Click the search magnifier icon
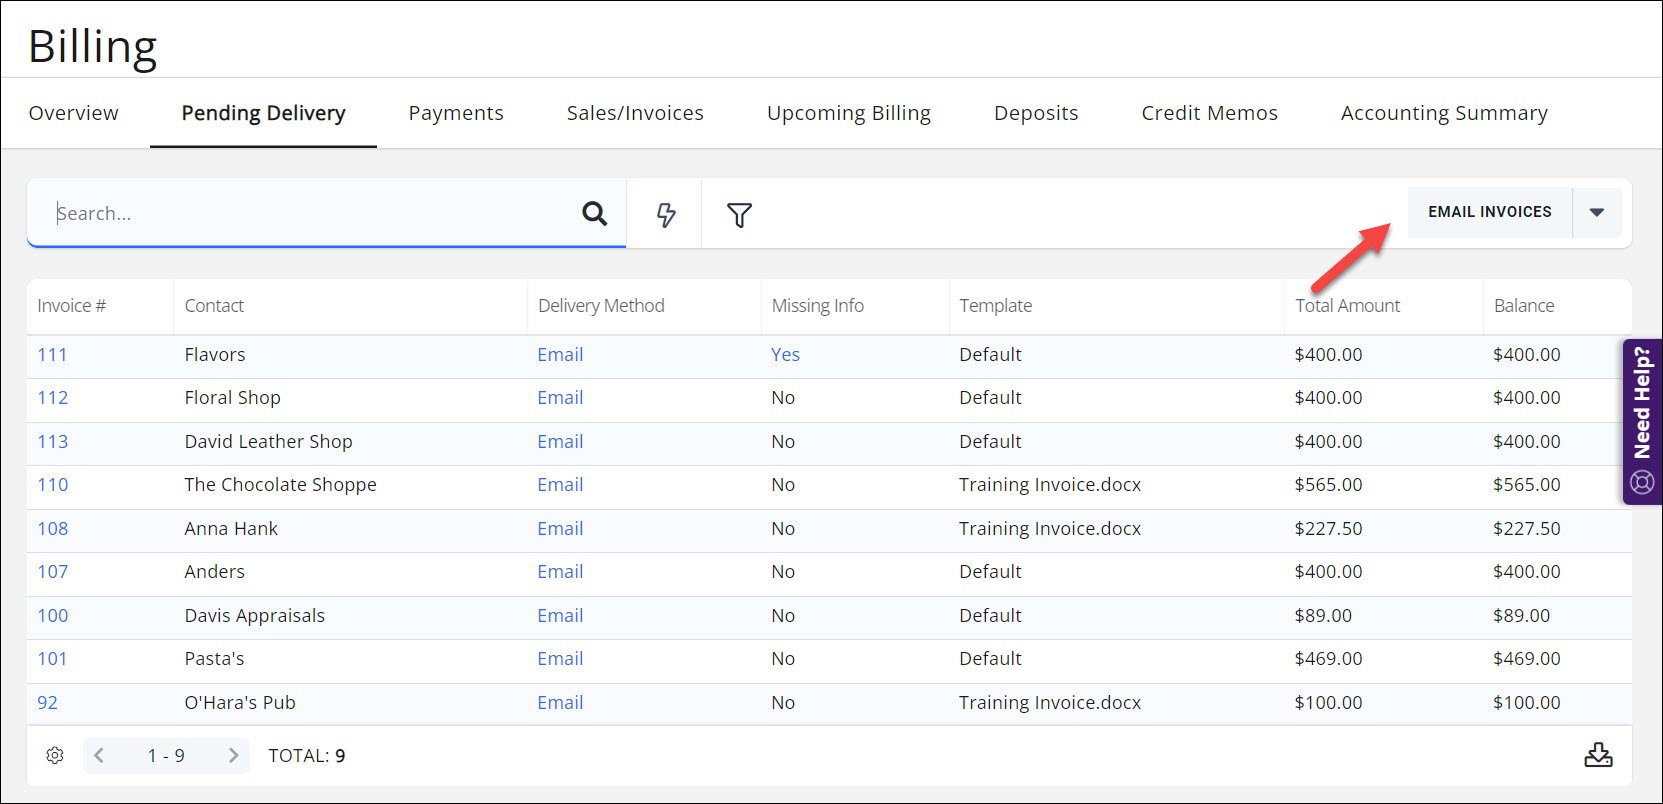This screenshot has height=804, width=1663. pos(594,213)
